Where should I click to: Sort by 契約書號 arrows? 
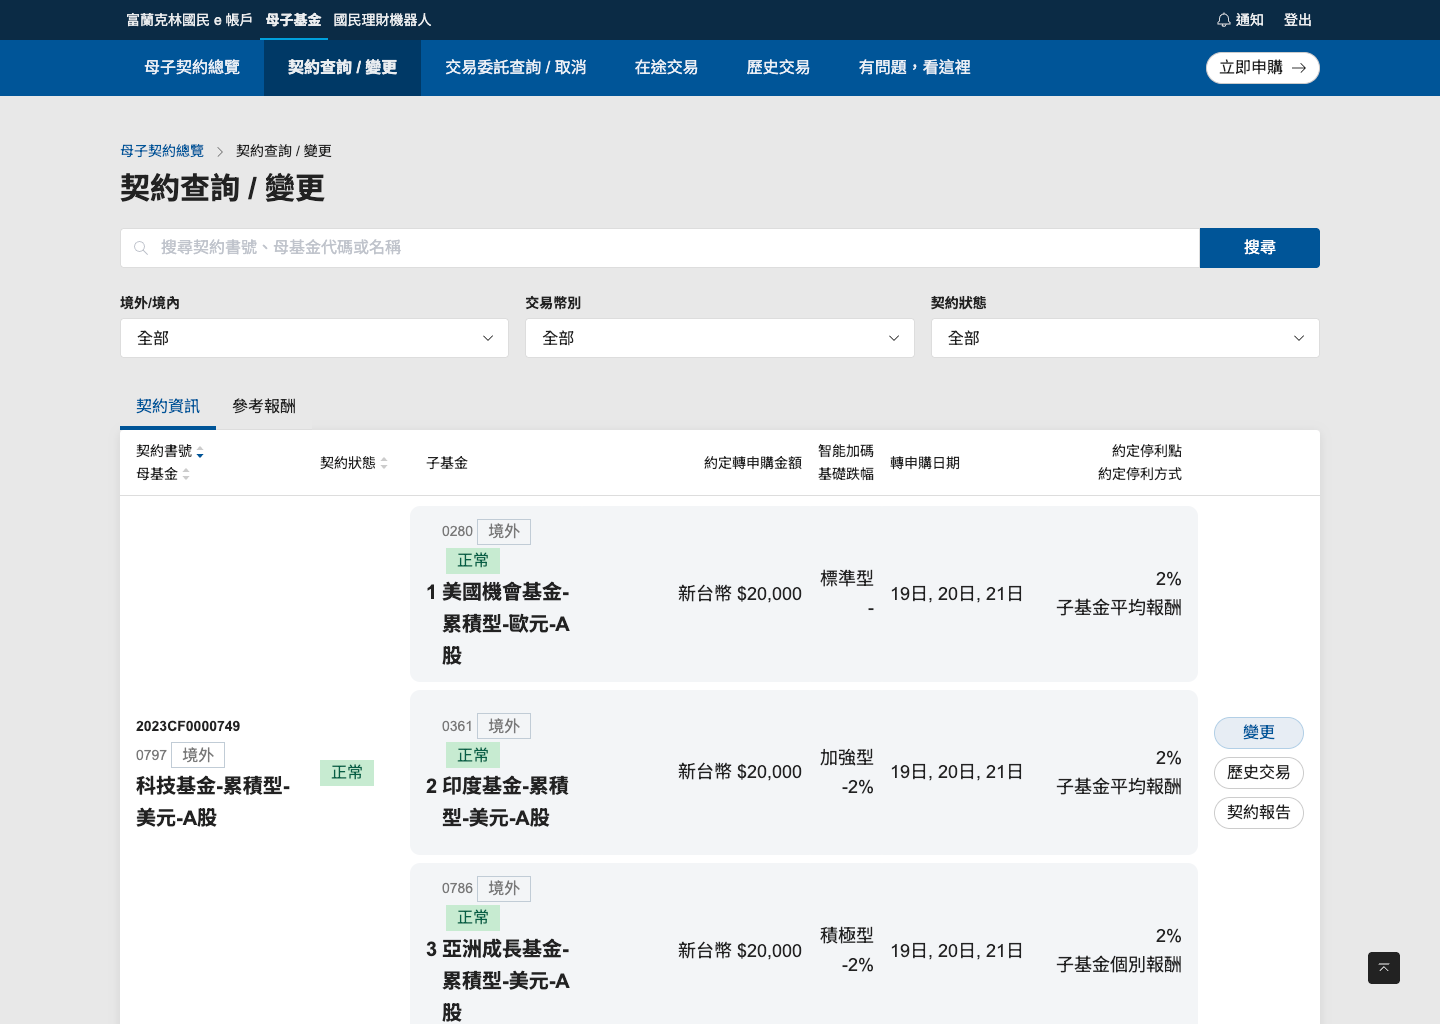point(200,452)
